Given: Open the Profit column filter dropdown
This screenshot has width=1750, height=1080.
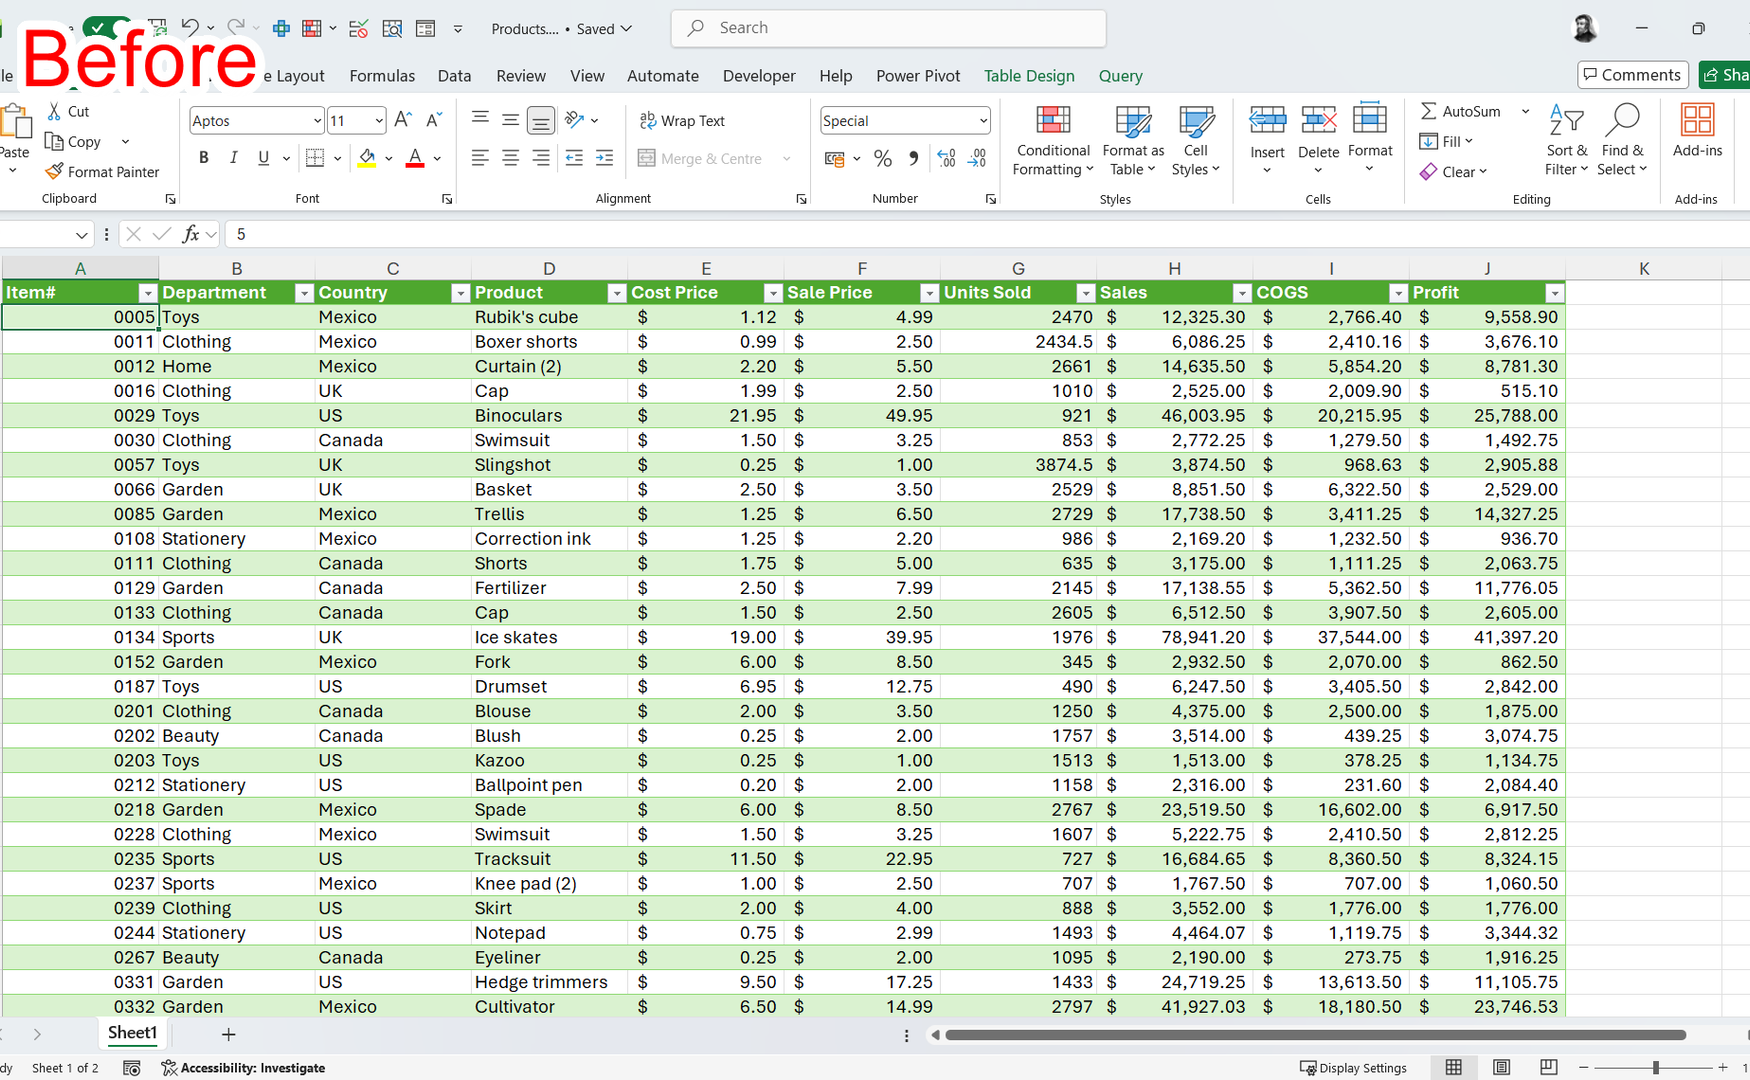Looking at the screenshot, I should [x=1554, y=293].
